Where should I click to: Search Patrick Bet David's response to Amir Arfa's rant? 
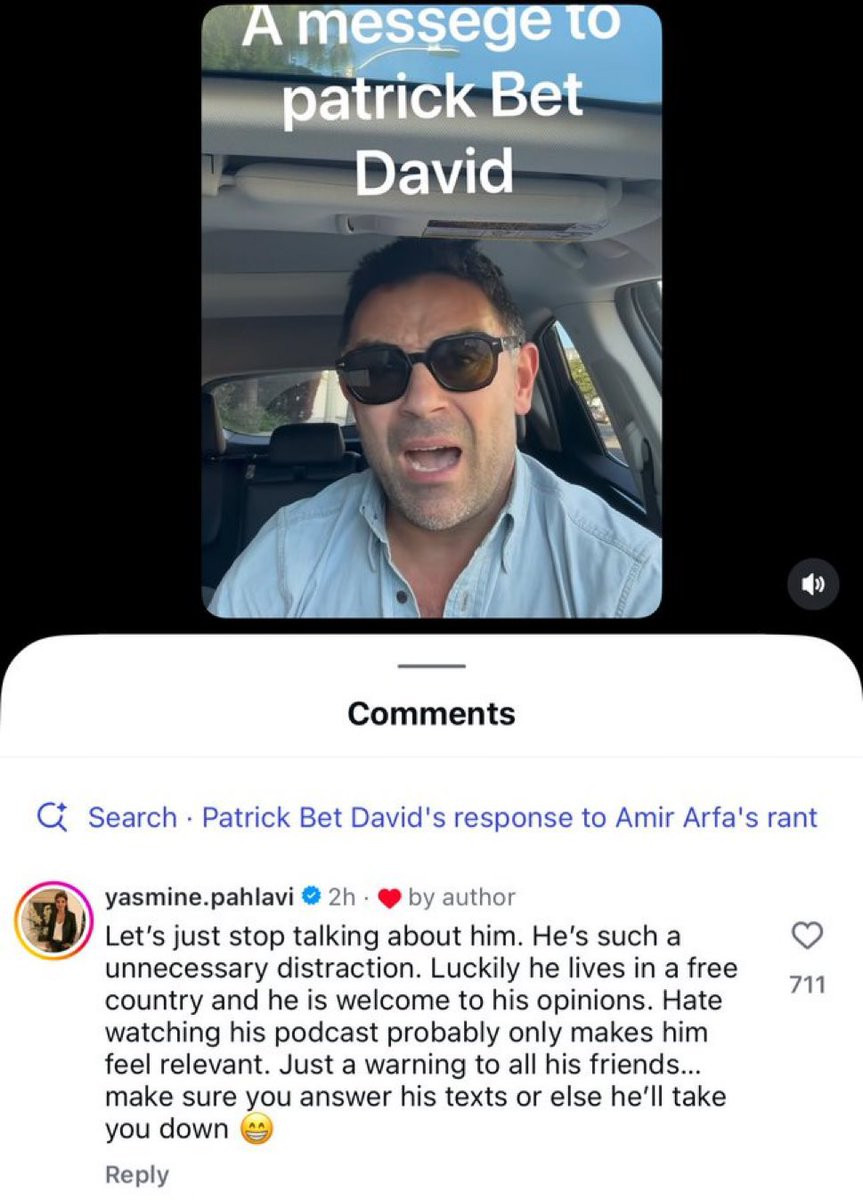429,817
